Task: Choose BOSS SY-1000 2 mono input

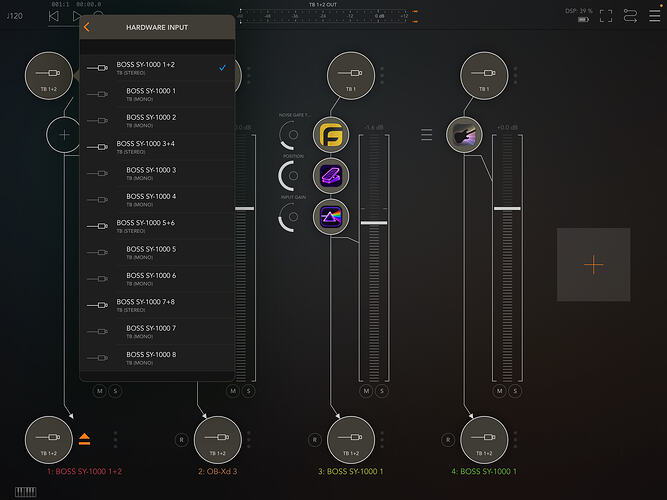Action: click(157, 120)
